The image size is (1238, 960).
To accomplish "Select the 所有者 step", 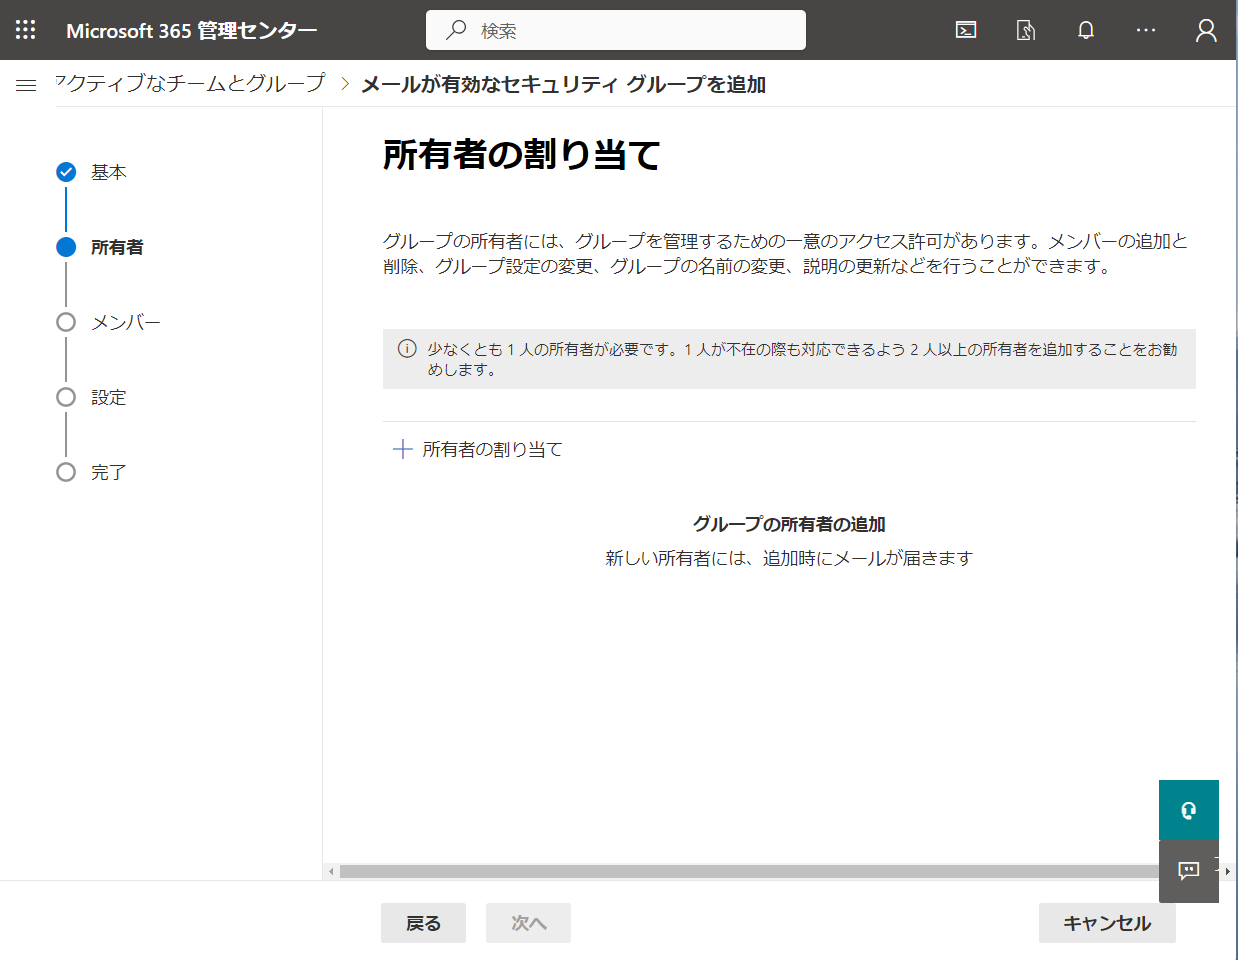I will tap(117, 247).
